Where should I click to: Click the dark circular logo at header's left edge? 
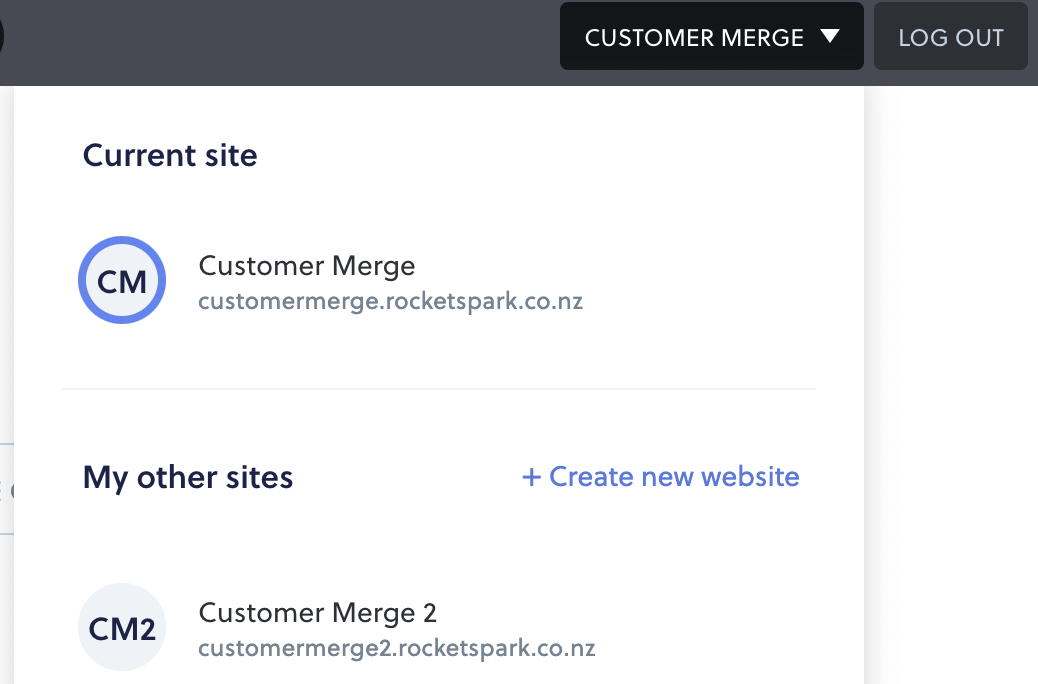coord(2,36)
